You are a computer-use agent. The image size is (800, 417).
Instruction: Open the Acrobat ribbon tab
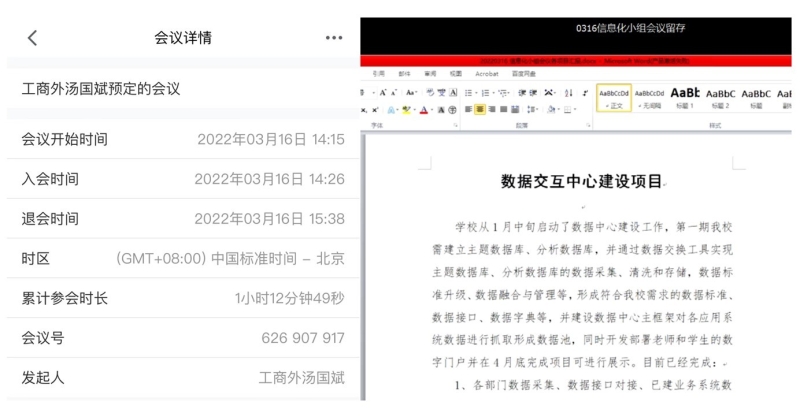click(486, 74)
